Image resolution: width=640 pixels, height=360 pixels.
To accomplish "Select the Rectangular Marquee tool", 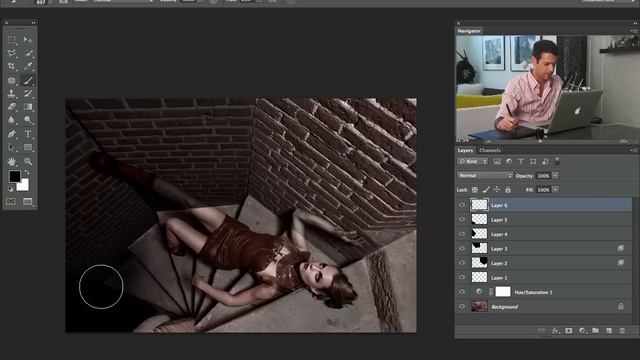I will [x=11, y=40].
